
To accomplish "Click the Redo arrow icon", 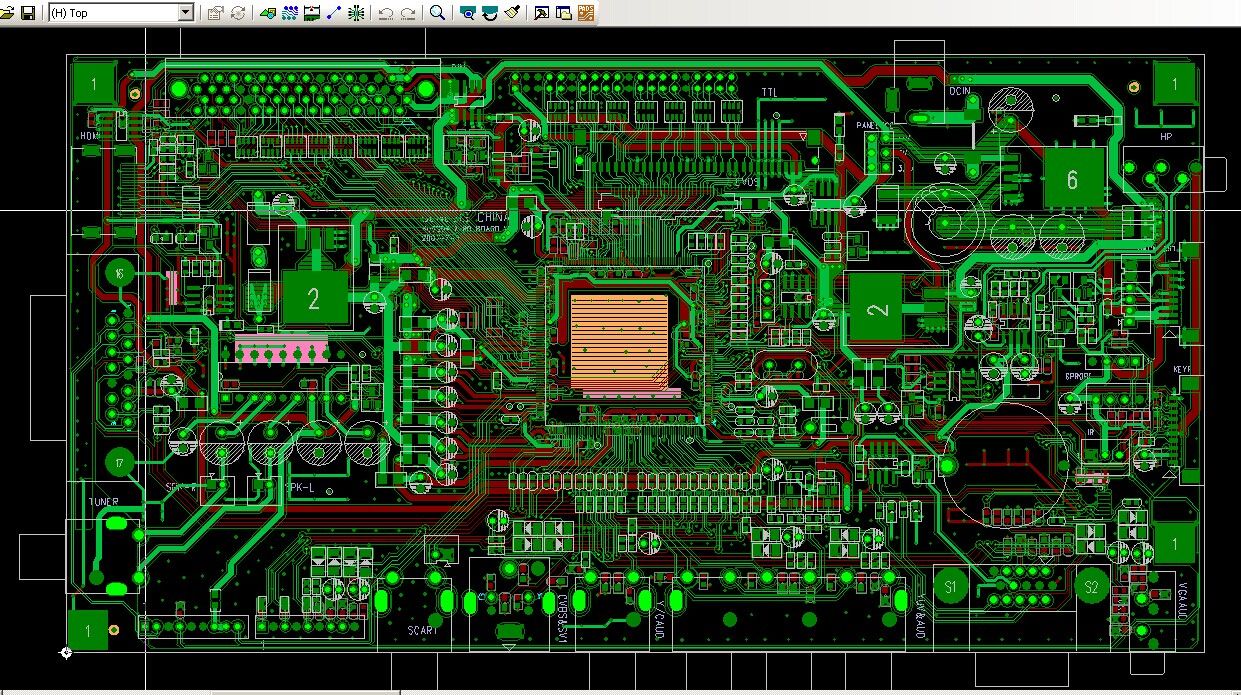I will 408,13.
